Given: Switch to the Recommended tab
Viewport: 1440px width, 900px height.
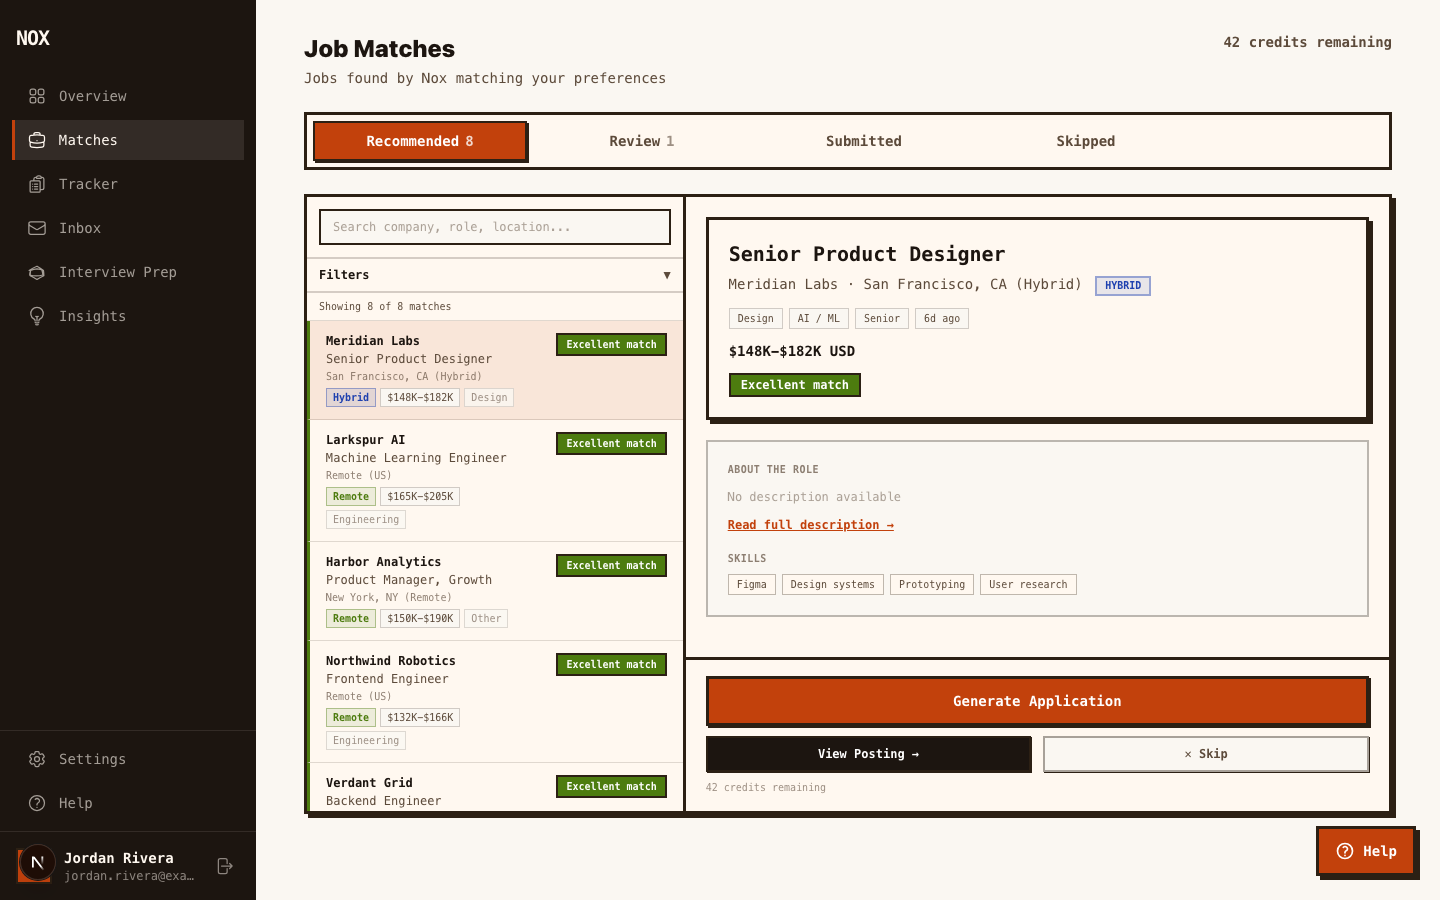Looking at the screenshot, I should [x=420, y=141].
